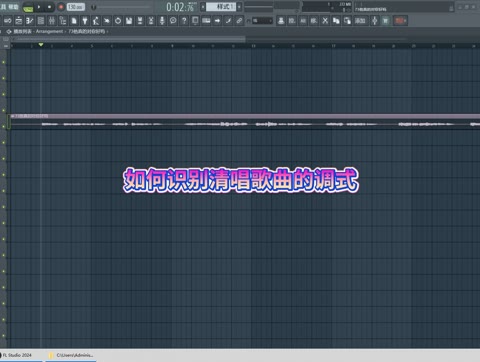Click the 添加 button
The height and width of the screenshot is (362, 480).
pyautogui.click(x=360, y=21)
